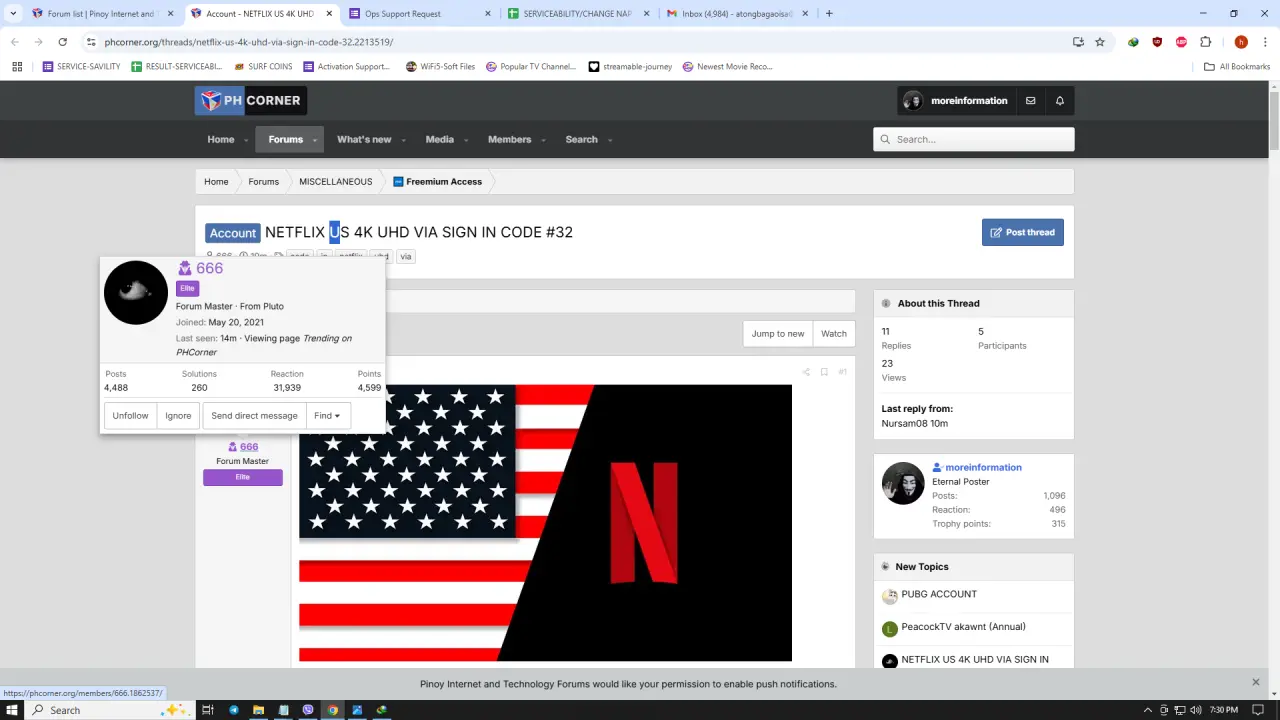Click the Windows taskbar Search box
Viewport: 1280px width, 720px height.
click(108, 710)
